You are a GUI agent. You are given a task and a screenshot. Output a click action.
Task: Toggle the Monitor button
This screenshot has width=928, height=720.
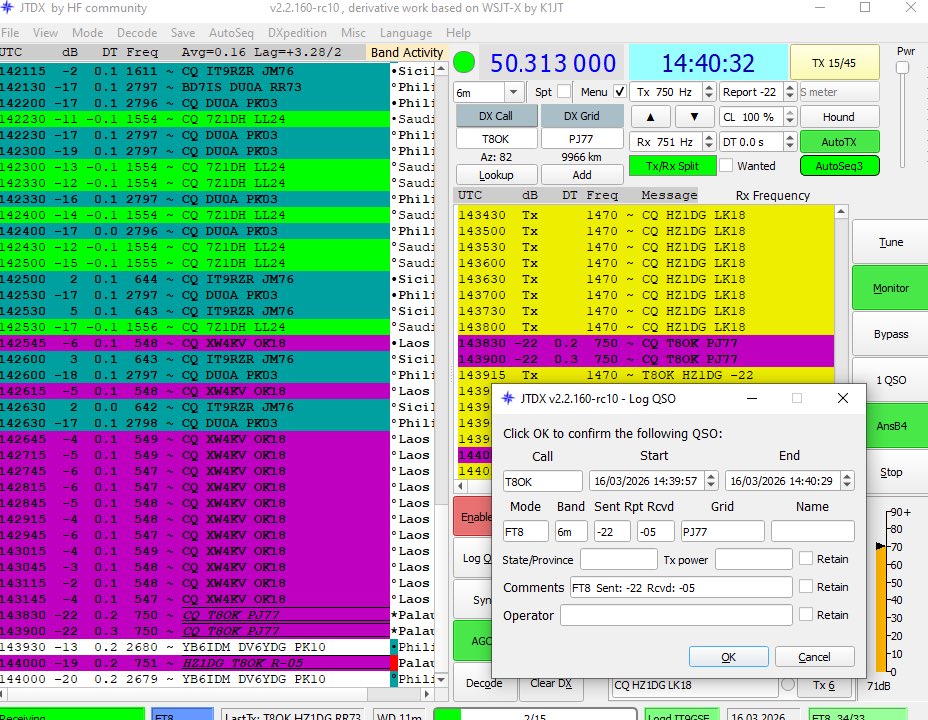click(x=890, y=288)
